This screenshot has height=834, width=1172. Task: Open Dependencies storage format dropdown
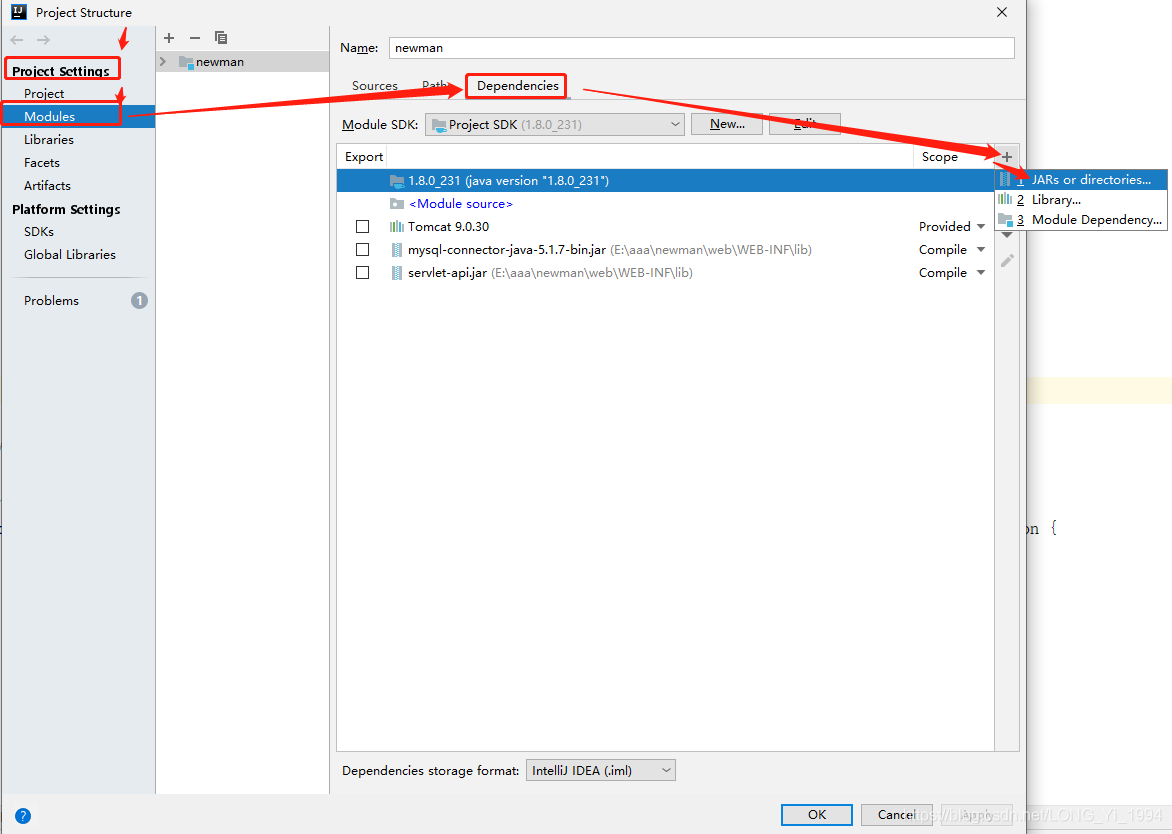click(601, 770)
